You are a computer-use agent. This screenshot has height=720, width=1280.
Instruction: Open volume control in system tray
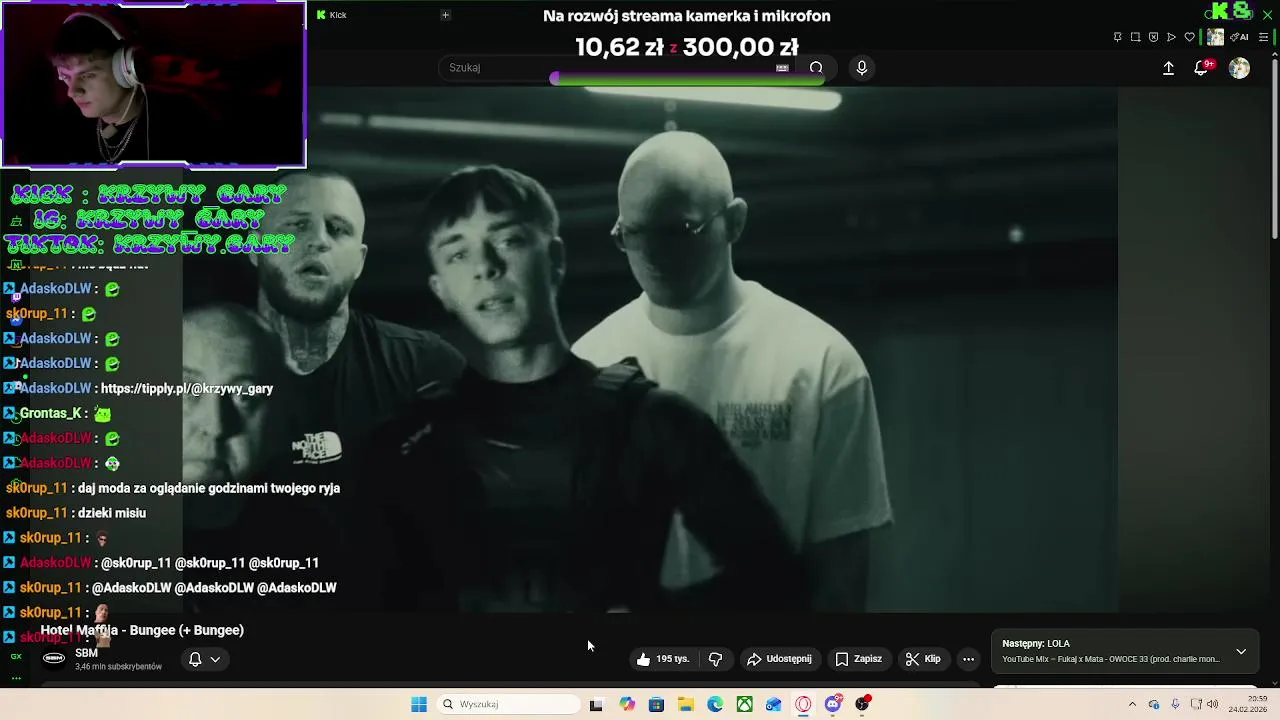[x=1212, y=704]
